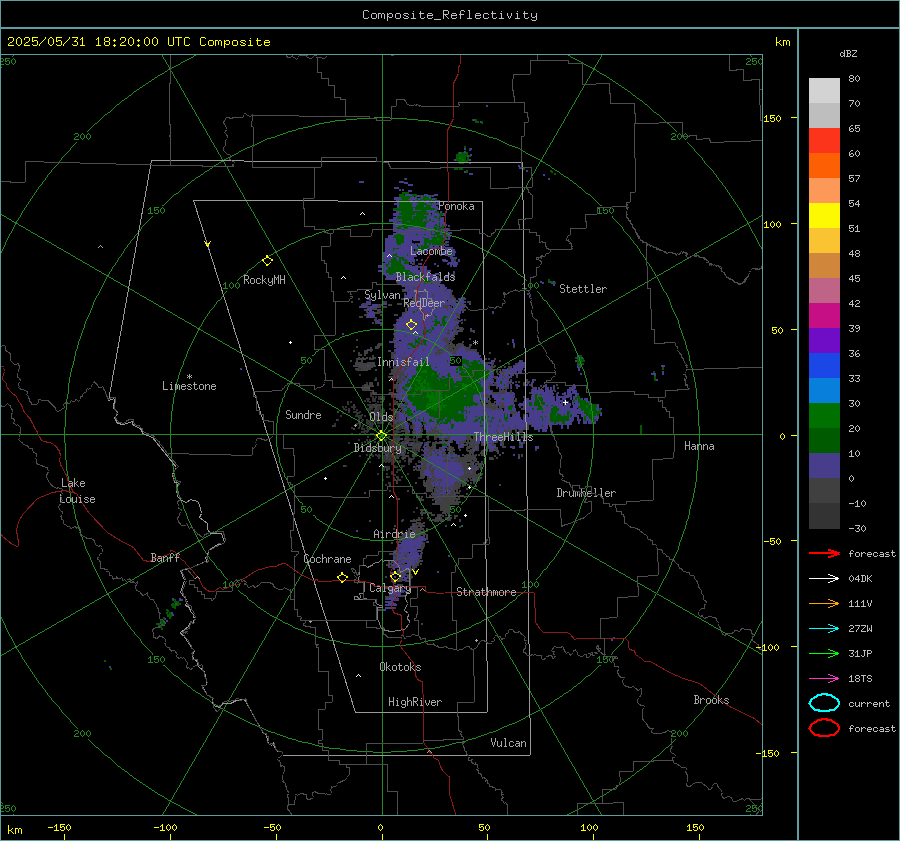Click the red forecast ellipse icon

(824, 728)
